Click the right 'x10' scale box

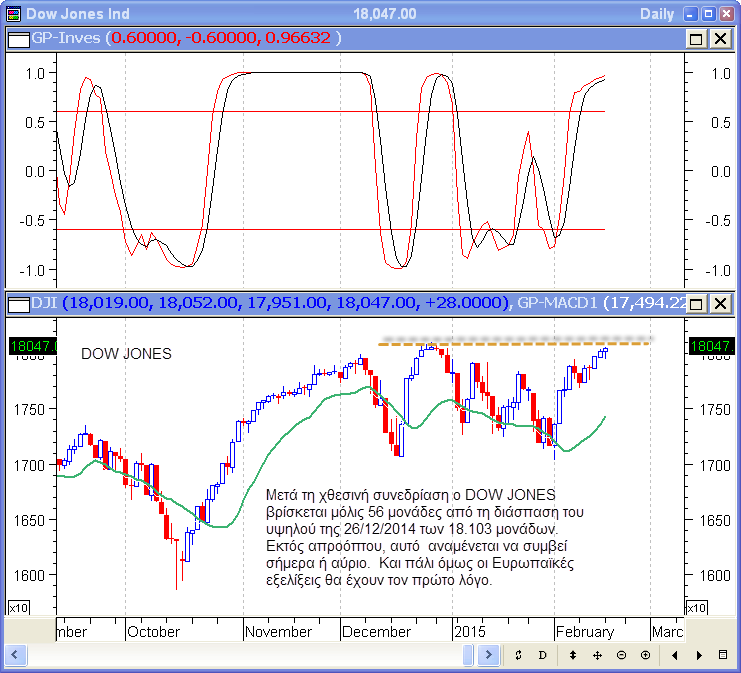click(x=697, y=607)
